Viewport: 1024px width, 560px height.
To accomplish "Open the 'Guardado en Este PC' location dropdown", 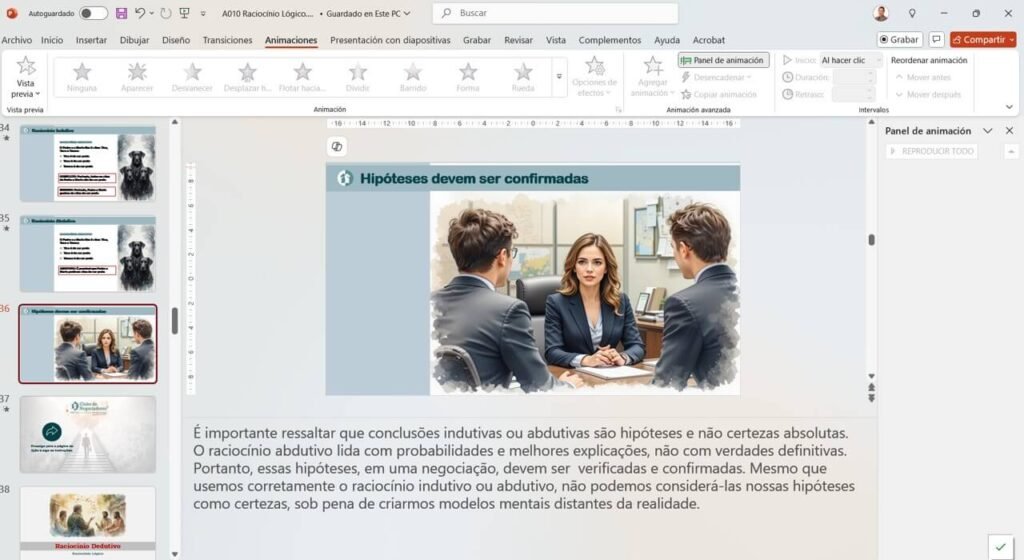I will 368,13.
